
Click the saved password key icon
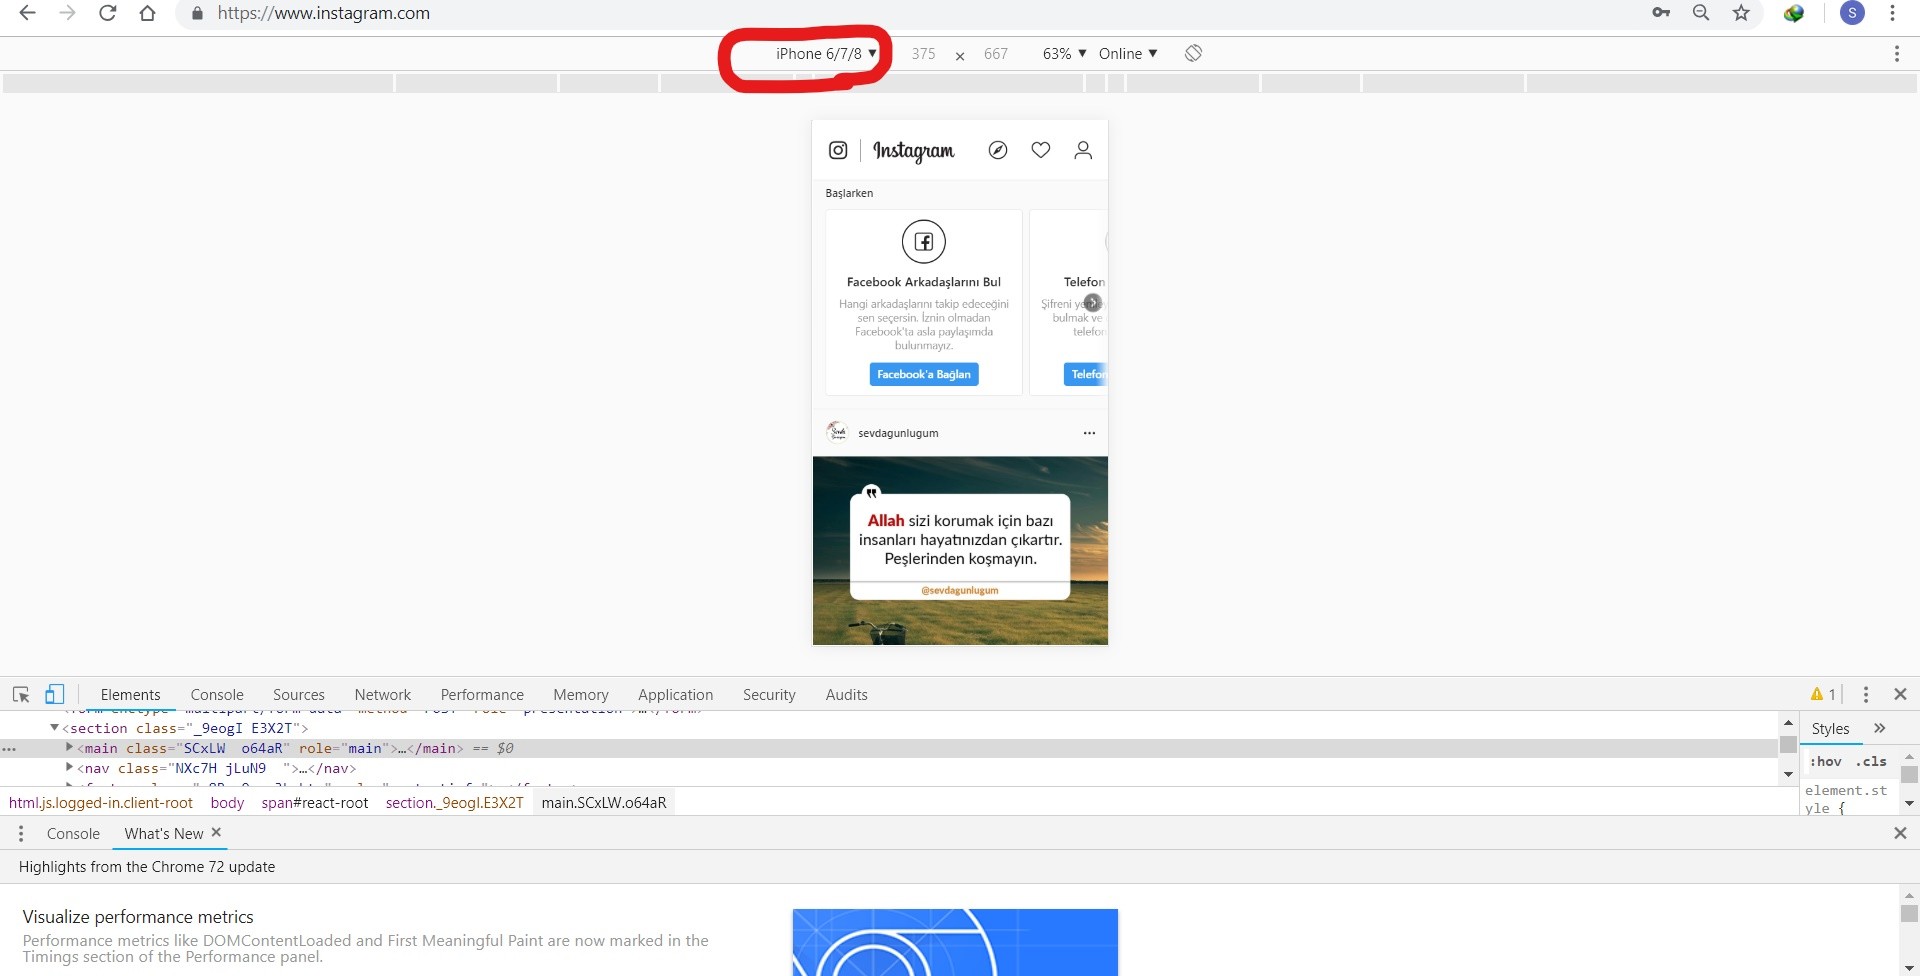[1661, 13]
